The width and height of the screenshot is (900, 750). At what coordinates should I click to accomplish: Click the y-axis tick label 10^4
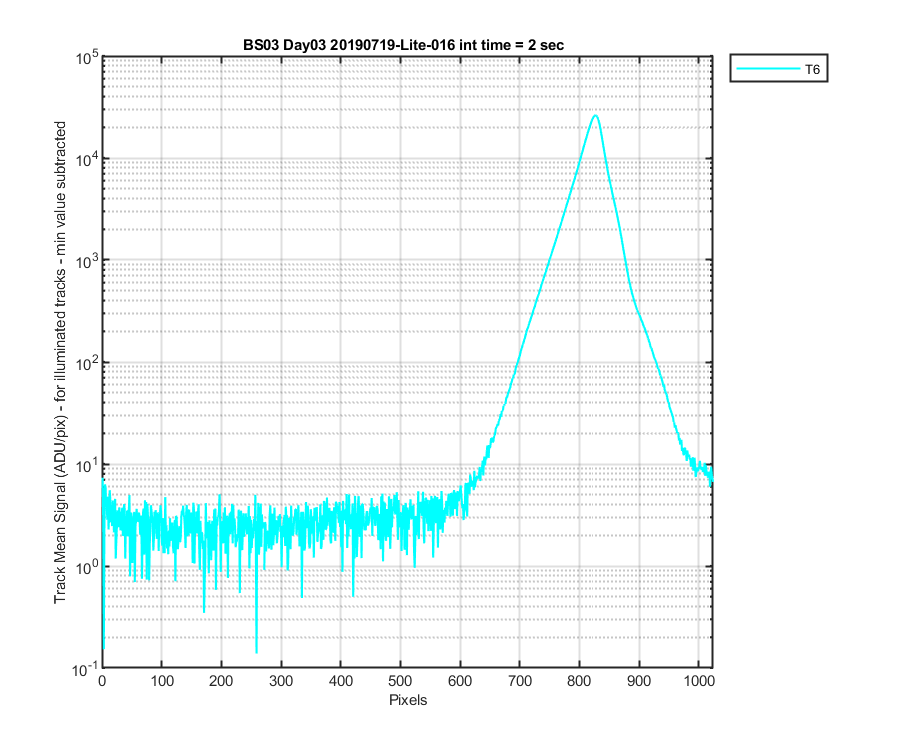tap(87, 160)
